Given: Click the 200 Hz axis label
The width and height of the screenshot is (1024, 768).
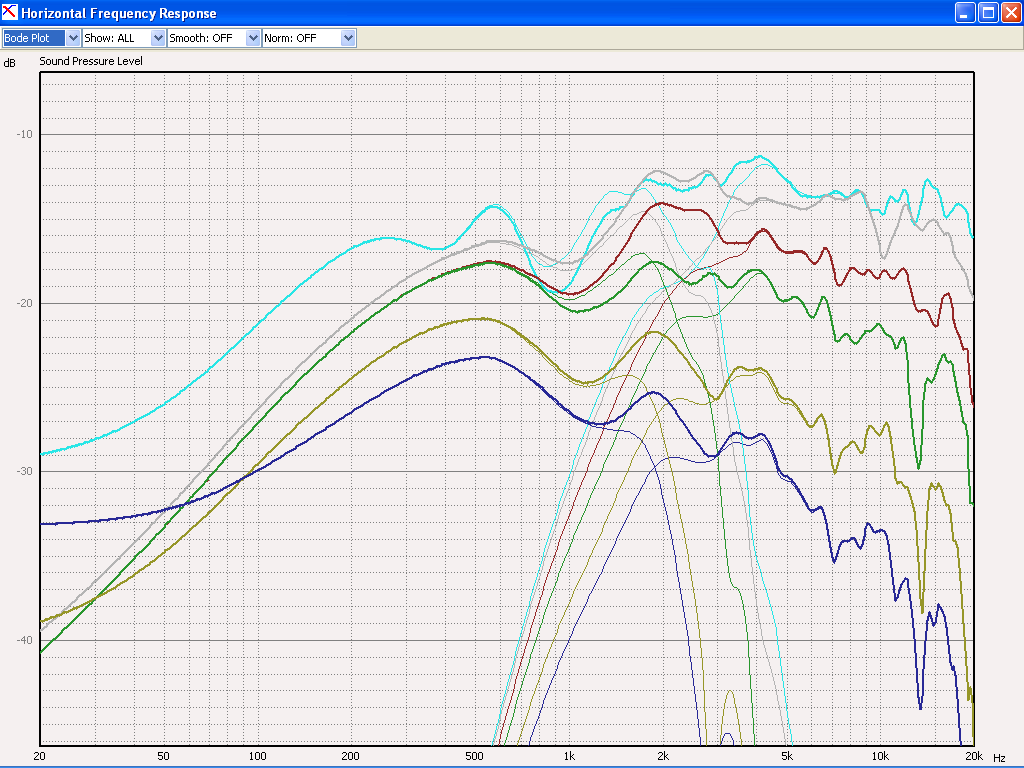Looking at the screenshot, I should [x=351, y=756].
